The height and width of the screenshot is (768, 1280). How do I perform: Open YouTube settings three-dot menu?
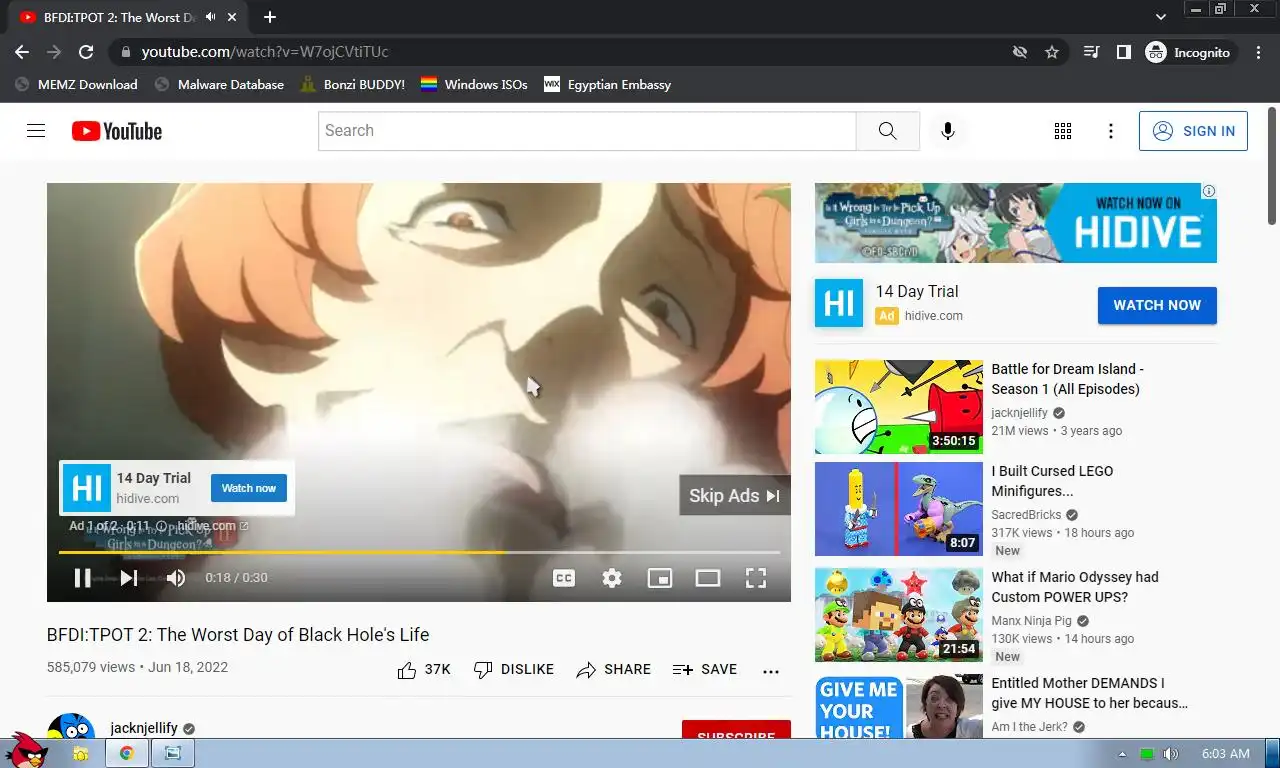pos(1111,131)
